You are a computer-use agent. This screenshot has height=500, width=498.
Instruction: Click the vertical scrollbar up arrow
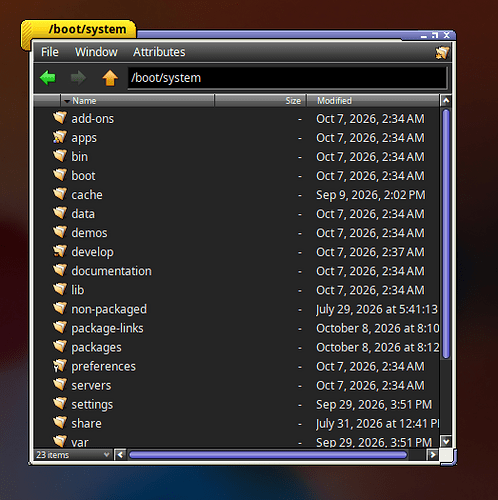click(446, 100)
